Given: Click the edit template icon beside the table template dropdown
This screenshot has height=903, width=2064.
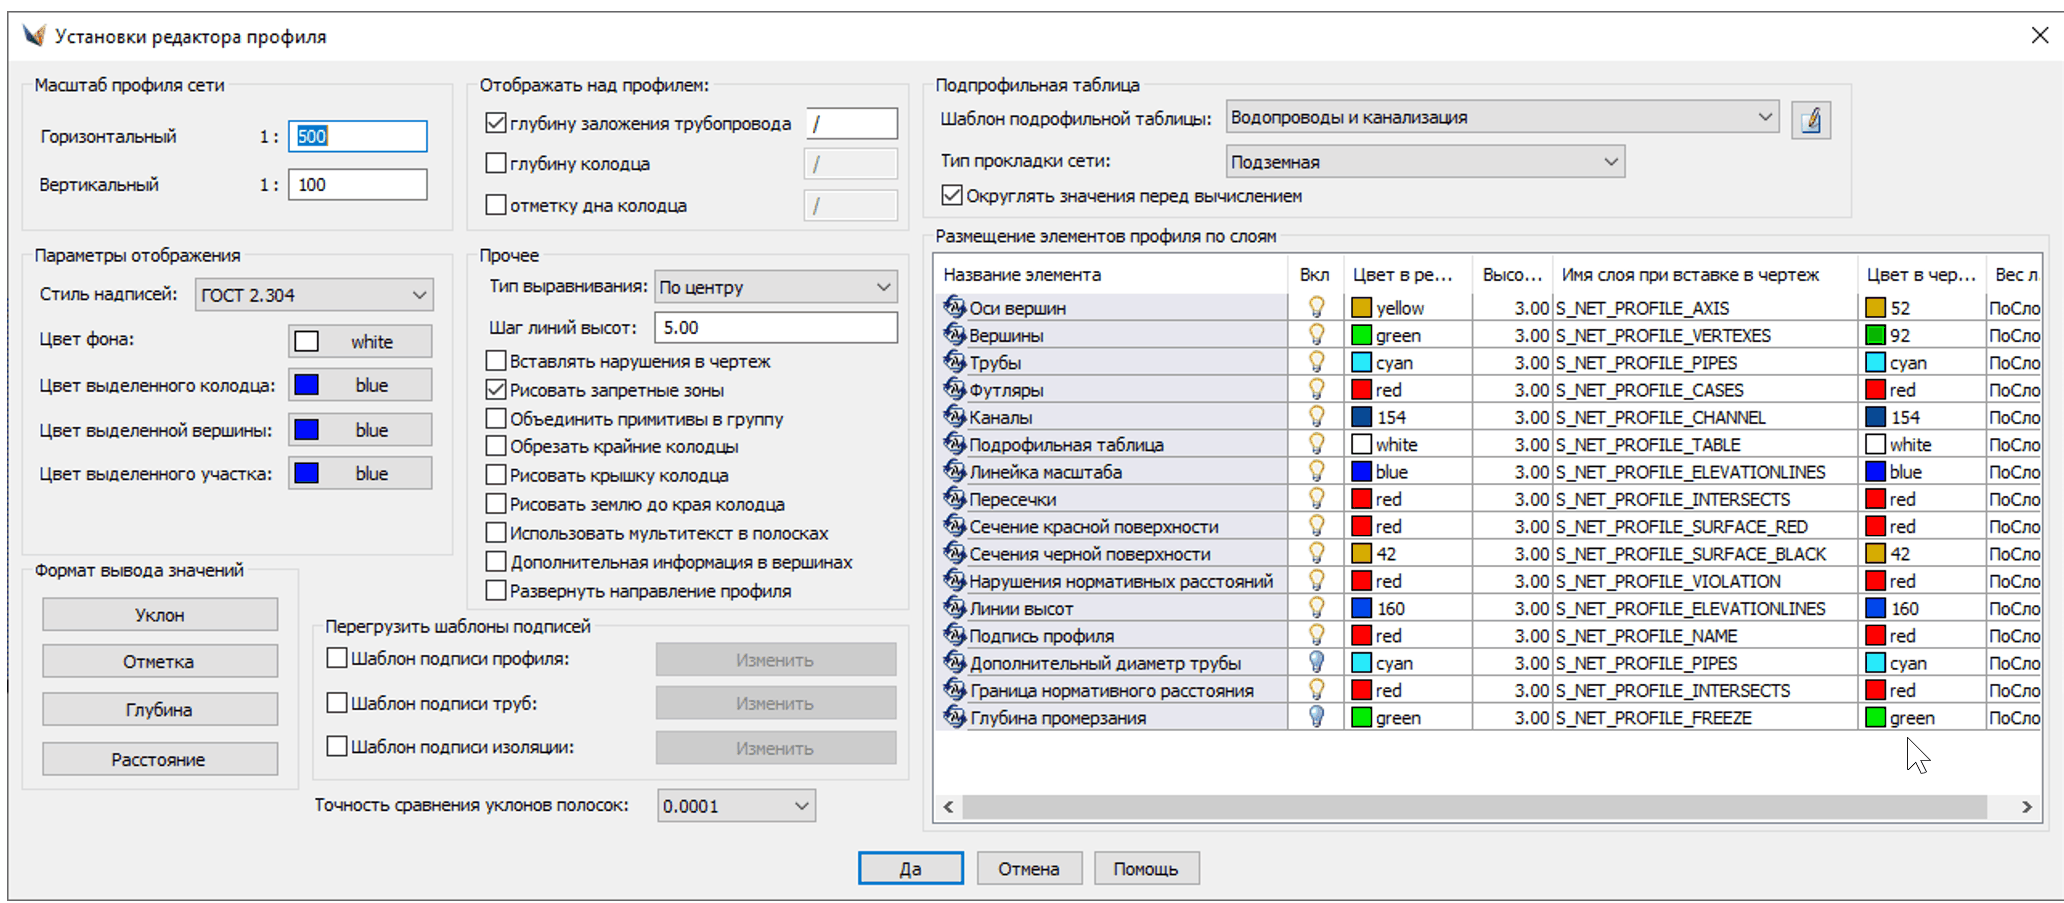Looking at the screenshot, I should pyautogui.click(x=1810, y=120).
